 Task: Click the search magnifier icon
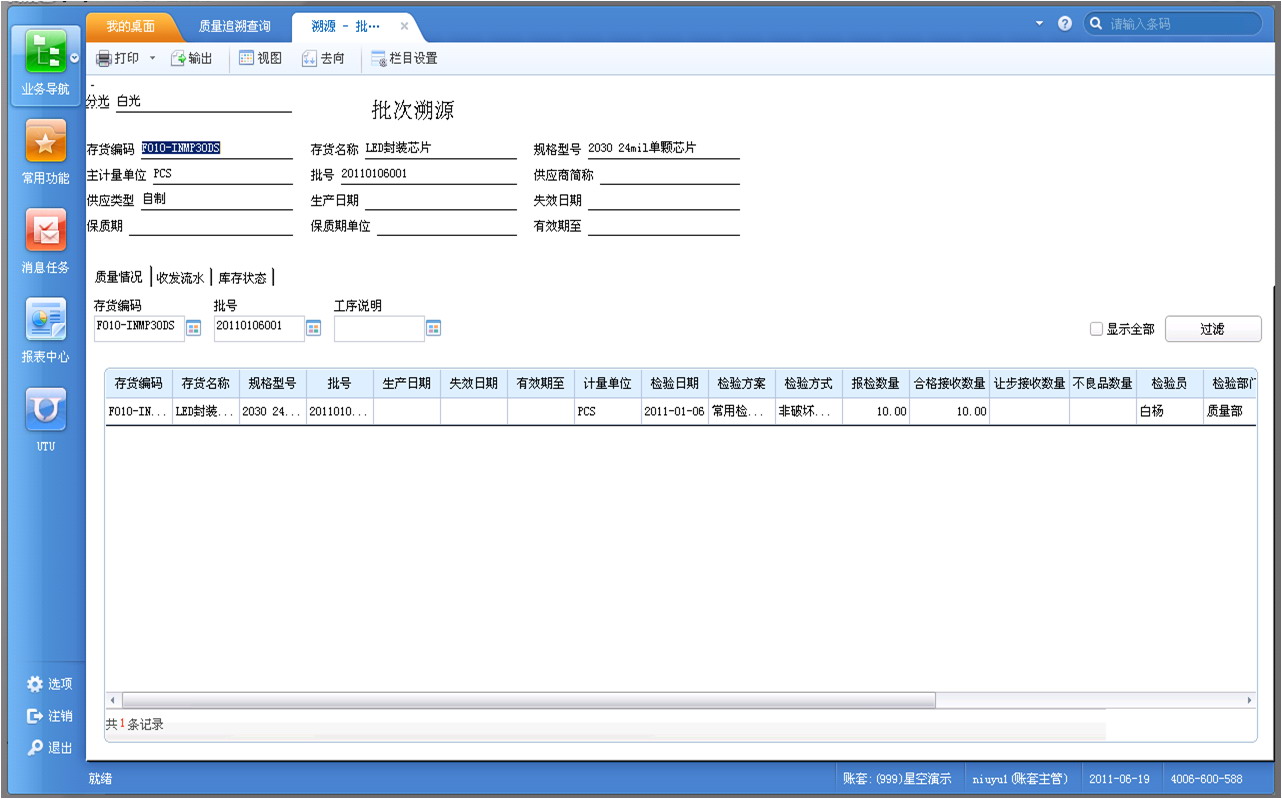(x=1096, y=24)
